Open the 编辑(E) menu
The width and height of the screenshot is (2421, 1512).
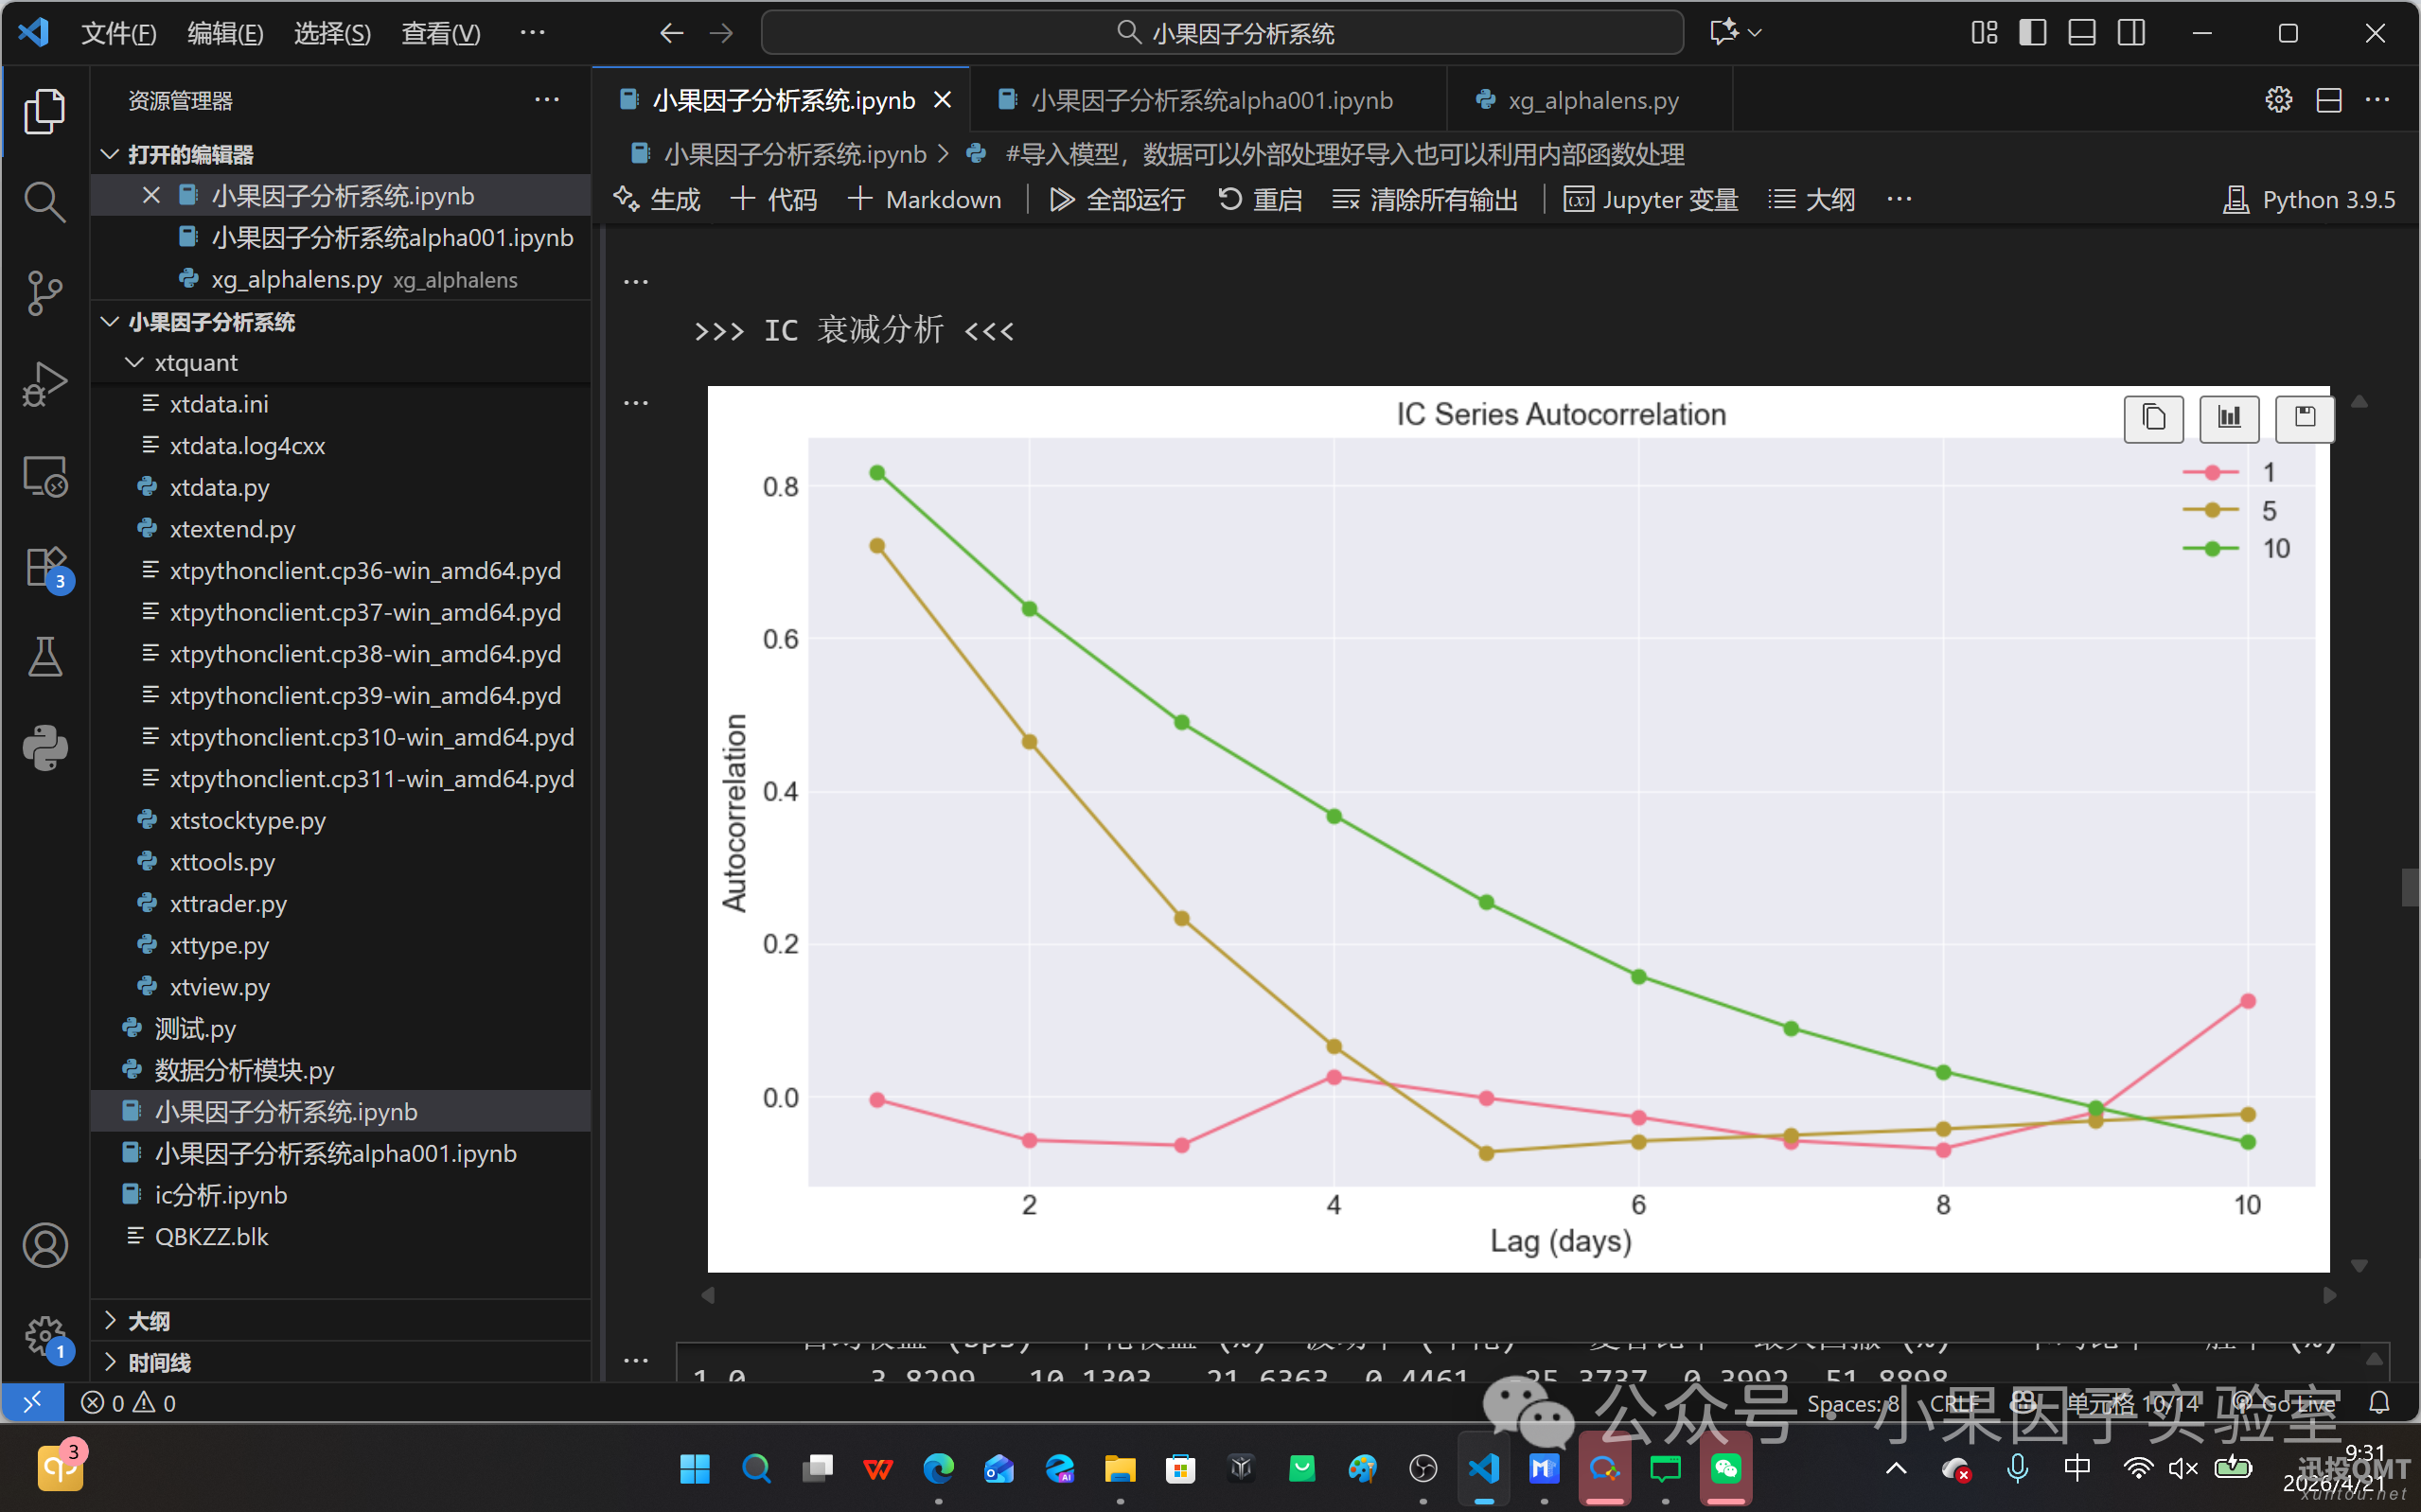tap(225, 33)
